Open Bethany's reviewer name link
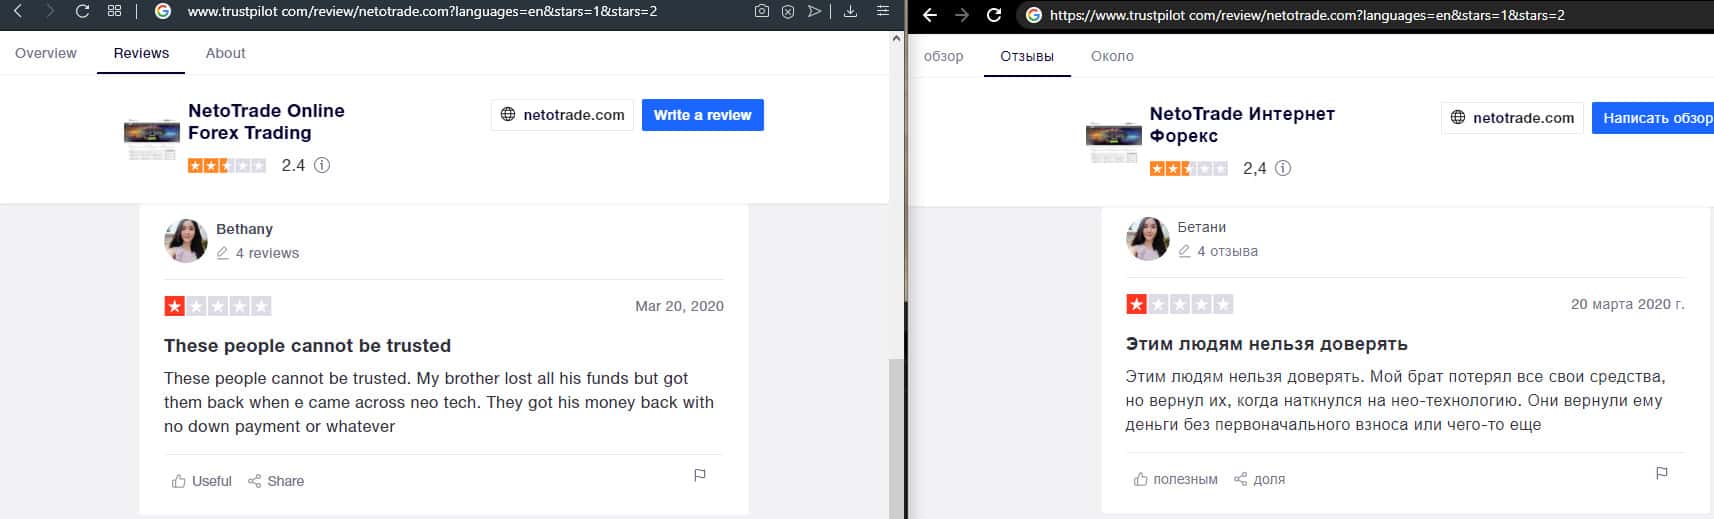This screenshot has width=1714, height=519. coord(244,229)
